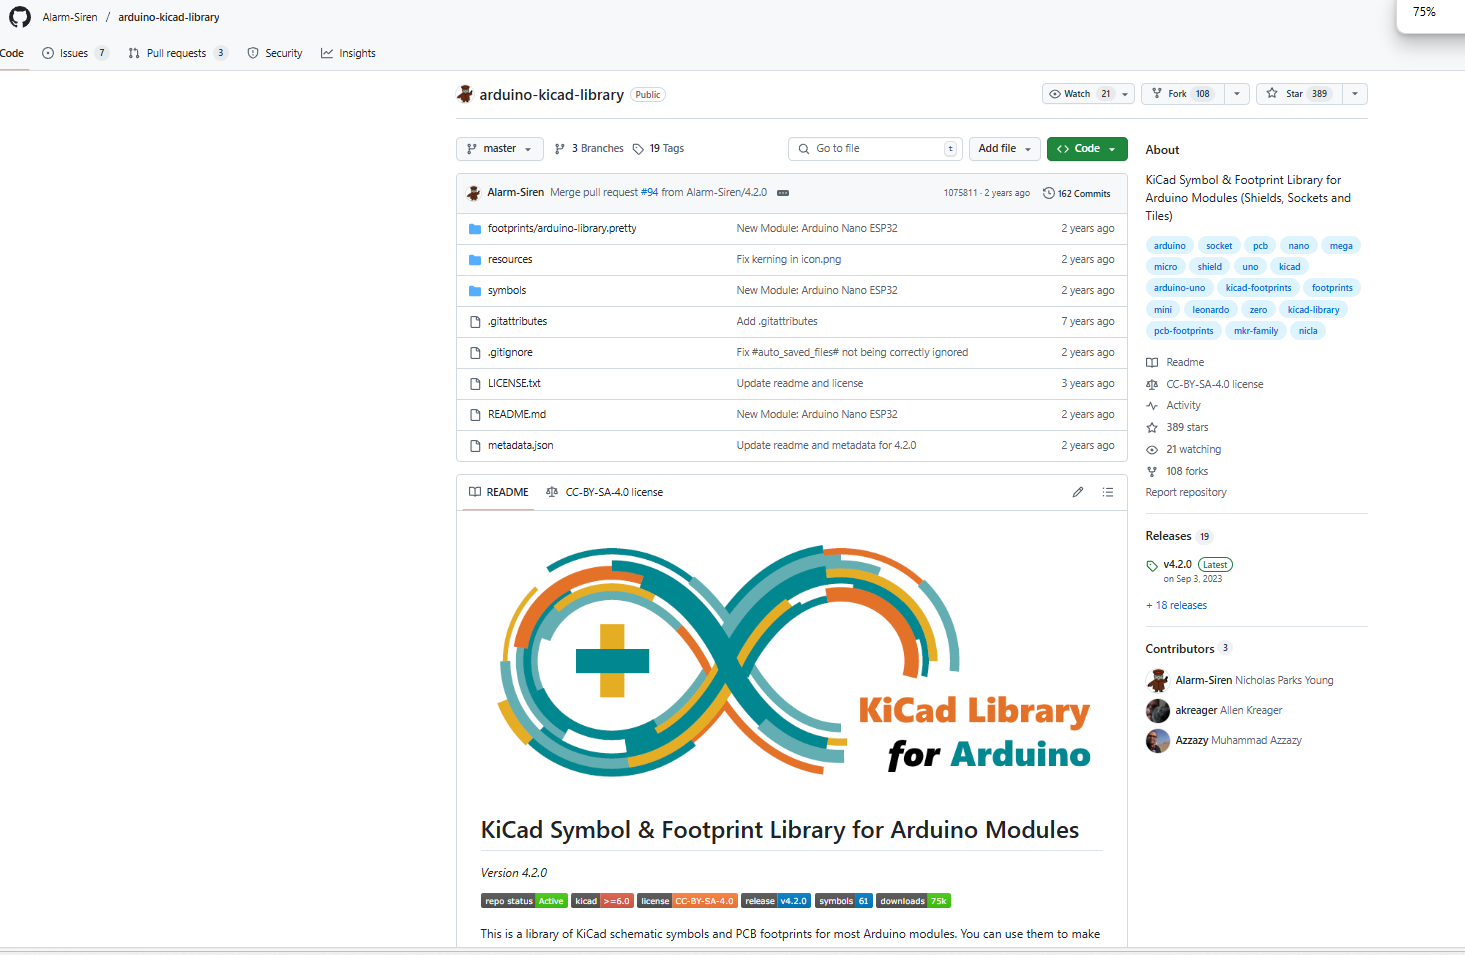The height and width of the screenshot is (955, 1465).
Task: Click the commit details ellipsis icon
Action: (783, 193)
